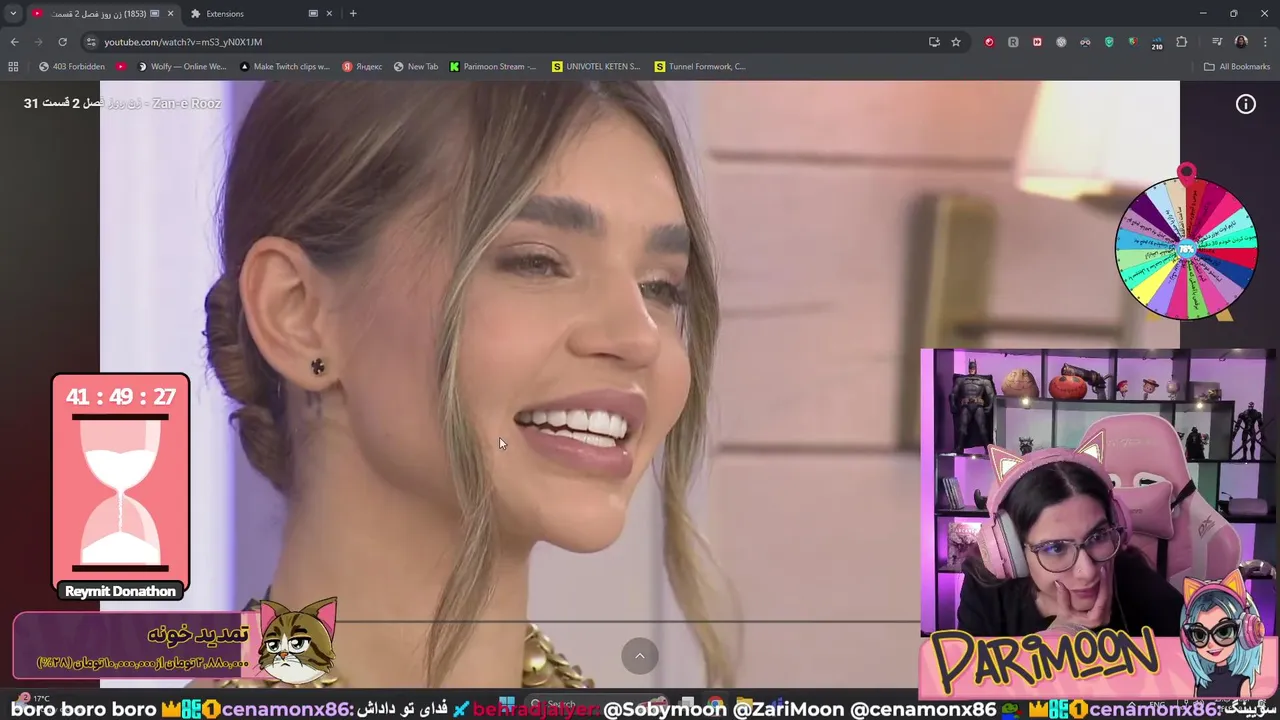1280x720 pixels.
Task: Open the red-green shield extension icon
Action: click(1133, 42)
